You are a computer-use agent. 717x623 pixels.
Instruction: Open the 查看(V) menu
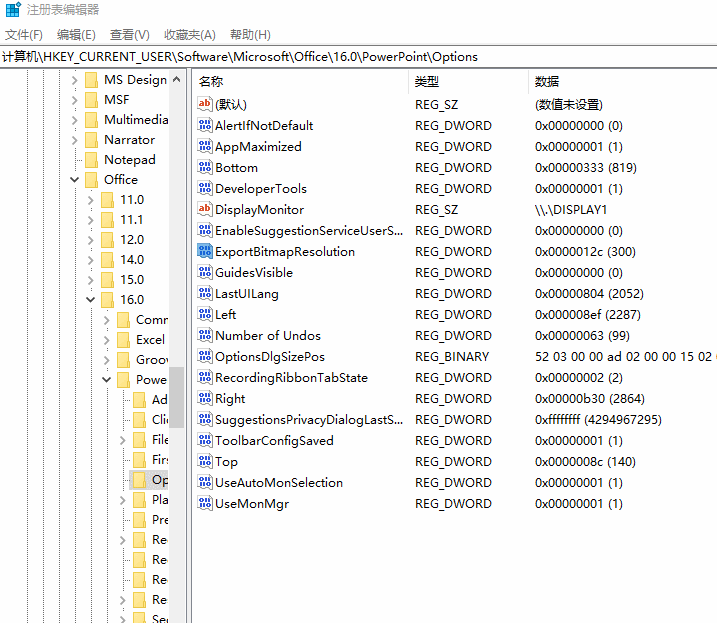point(130,35)
